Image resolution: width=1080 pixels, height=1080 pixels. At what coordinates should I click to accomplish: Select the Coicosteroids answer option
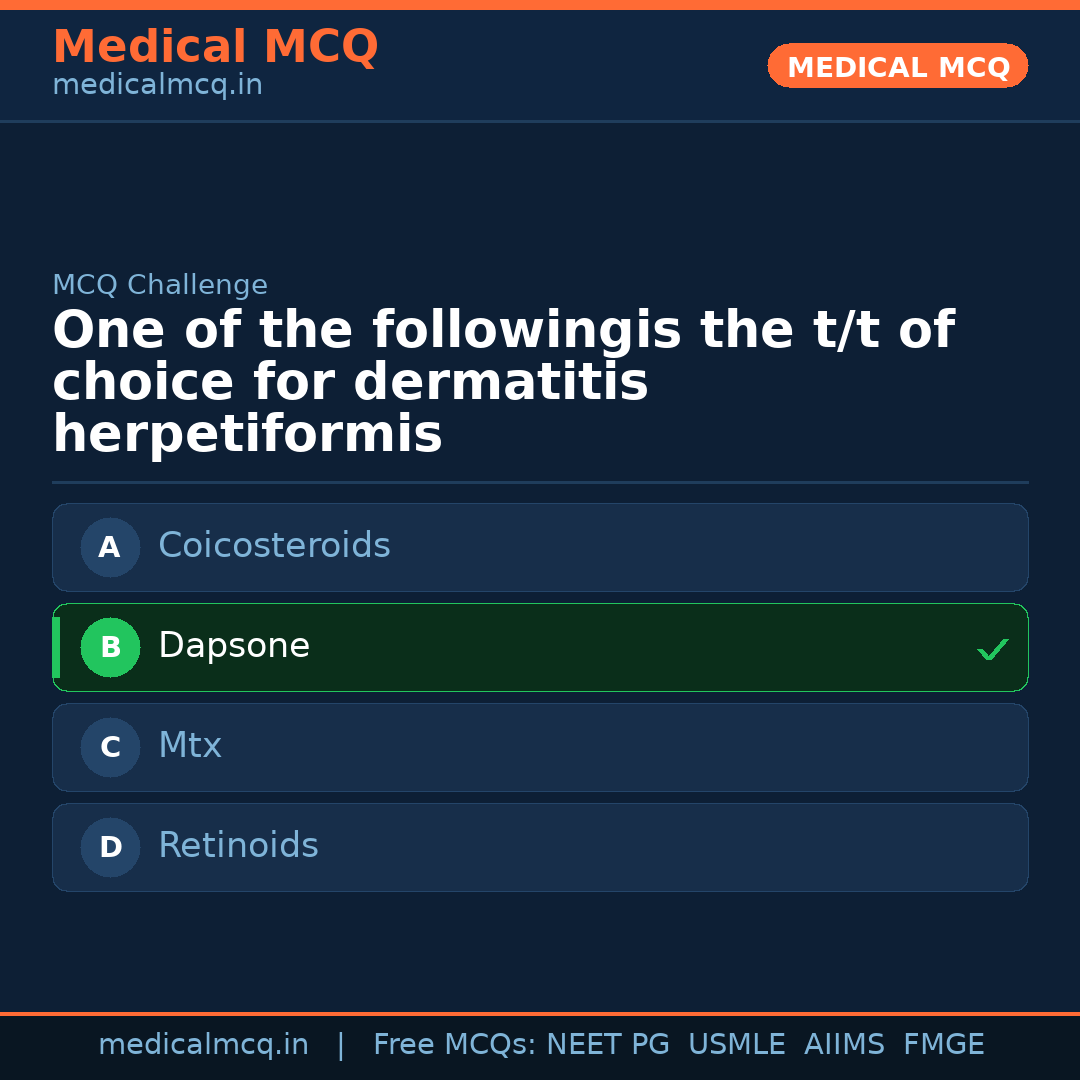(x=540, y=547)
